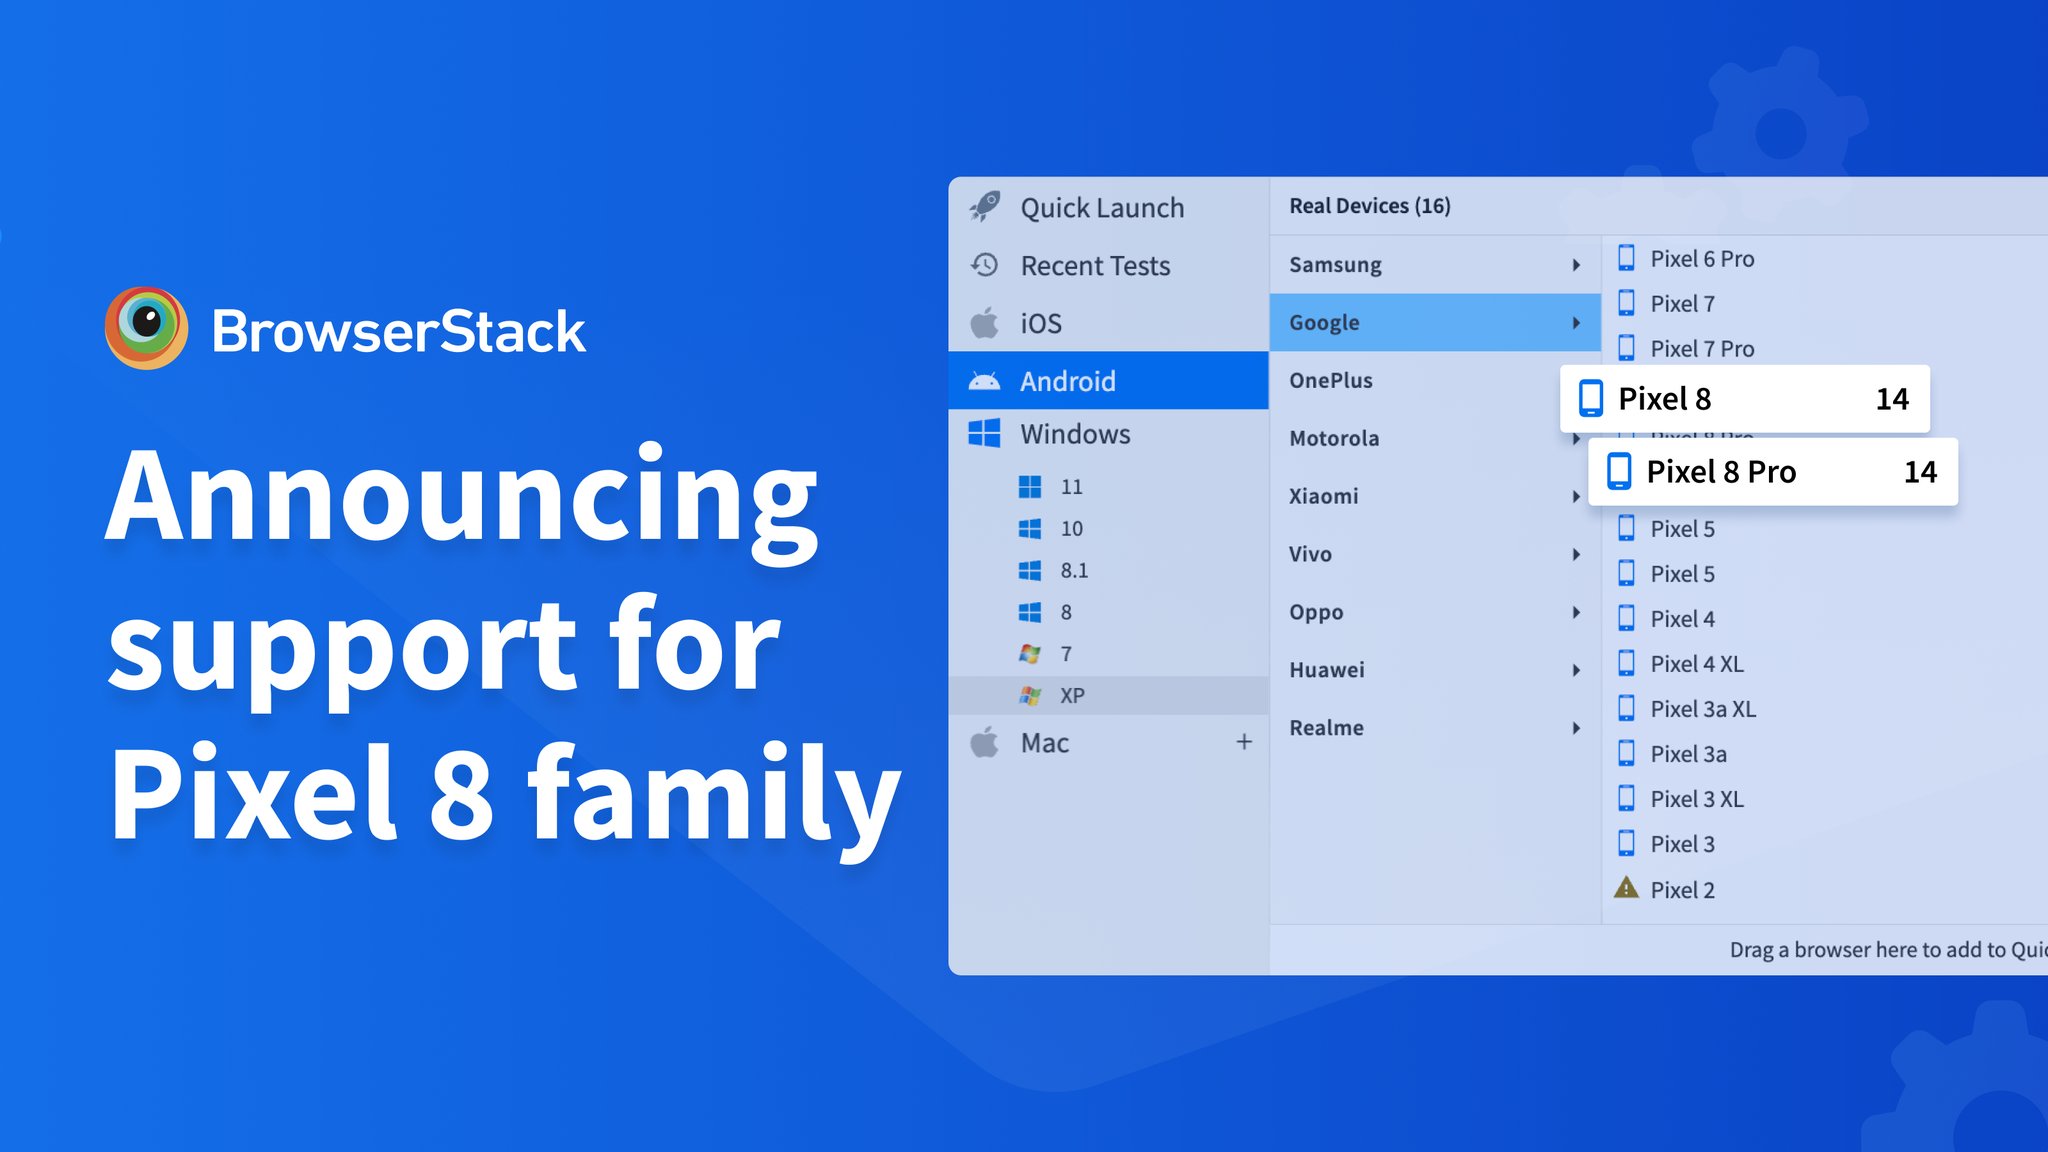
Task: Click the Windows XP flag icon
Action: pyautogui.click(x=1030, y=696)
